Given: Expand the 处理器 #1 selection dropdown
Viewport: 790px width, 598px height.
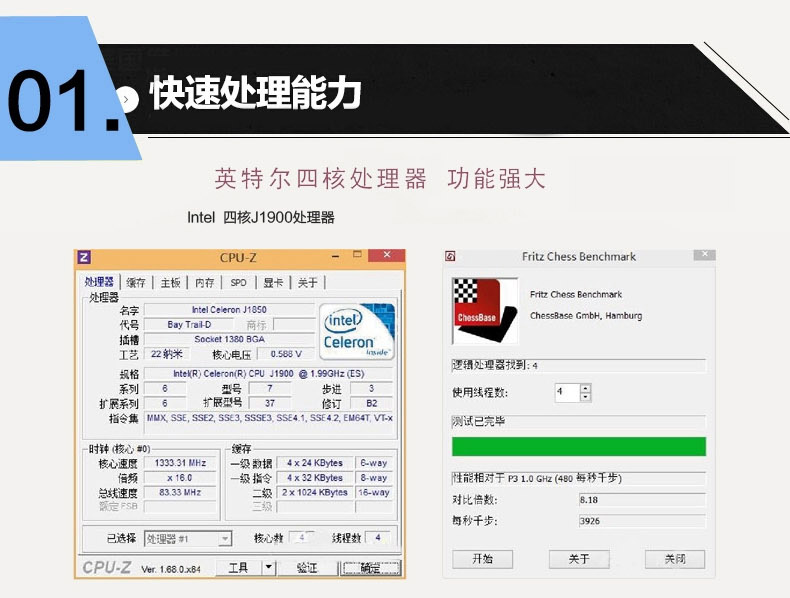Looking at the screenshot, I should click(225, 539).
